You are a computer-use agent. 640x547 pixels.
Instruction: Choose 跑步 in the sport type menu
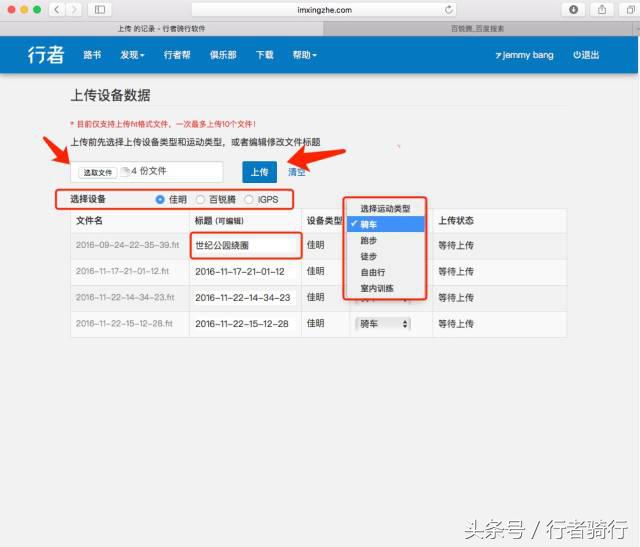tap(385, 240)
